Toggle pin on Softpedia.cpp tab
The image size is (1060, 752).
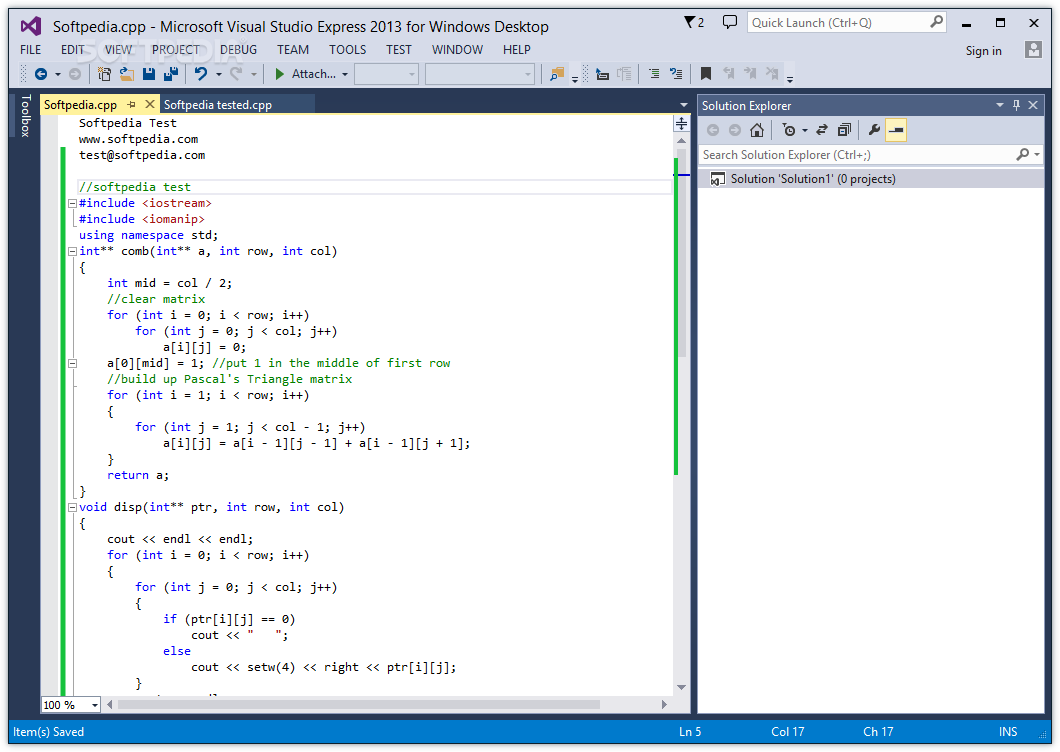click(132, 104)
